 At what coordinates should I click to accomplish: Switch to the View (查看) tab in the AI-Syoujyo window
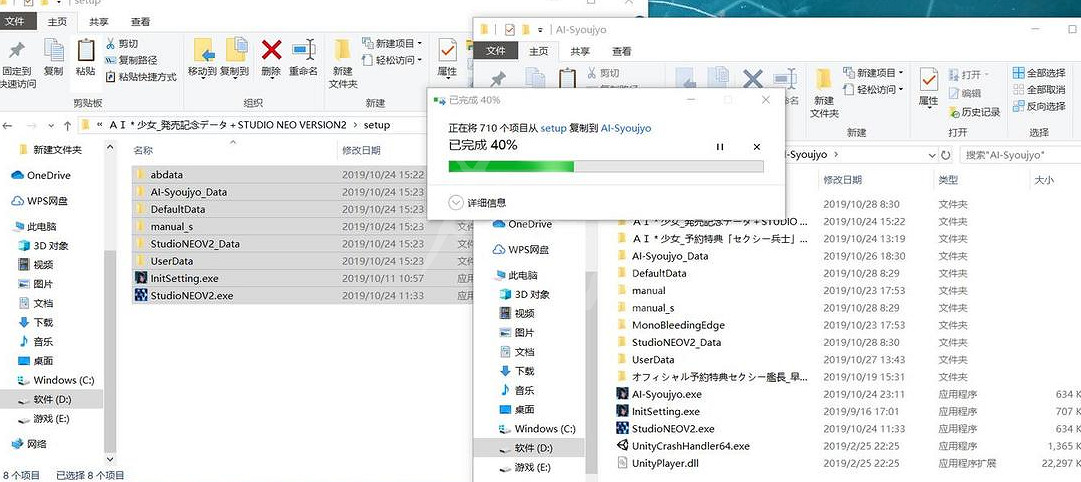click(621, 51)
